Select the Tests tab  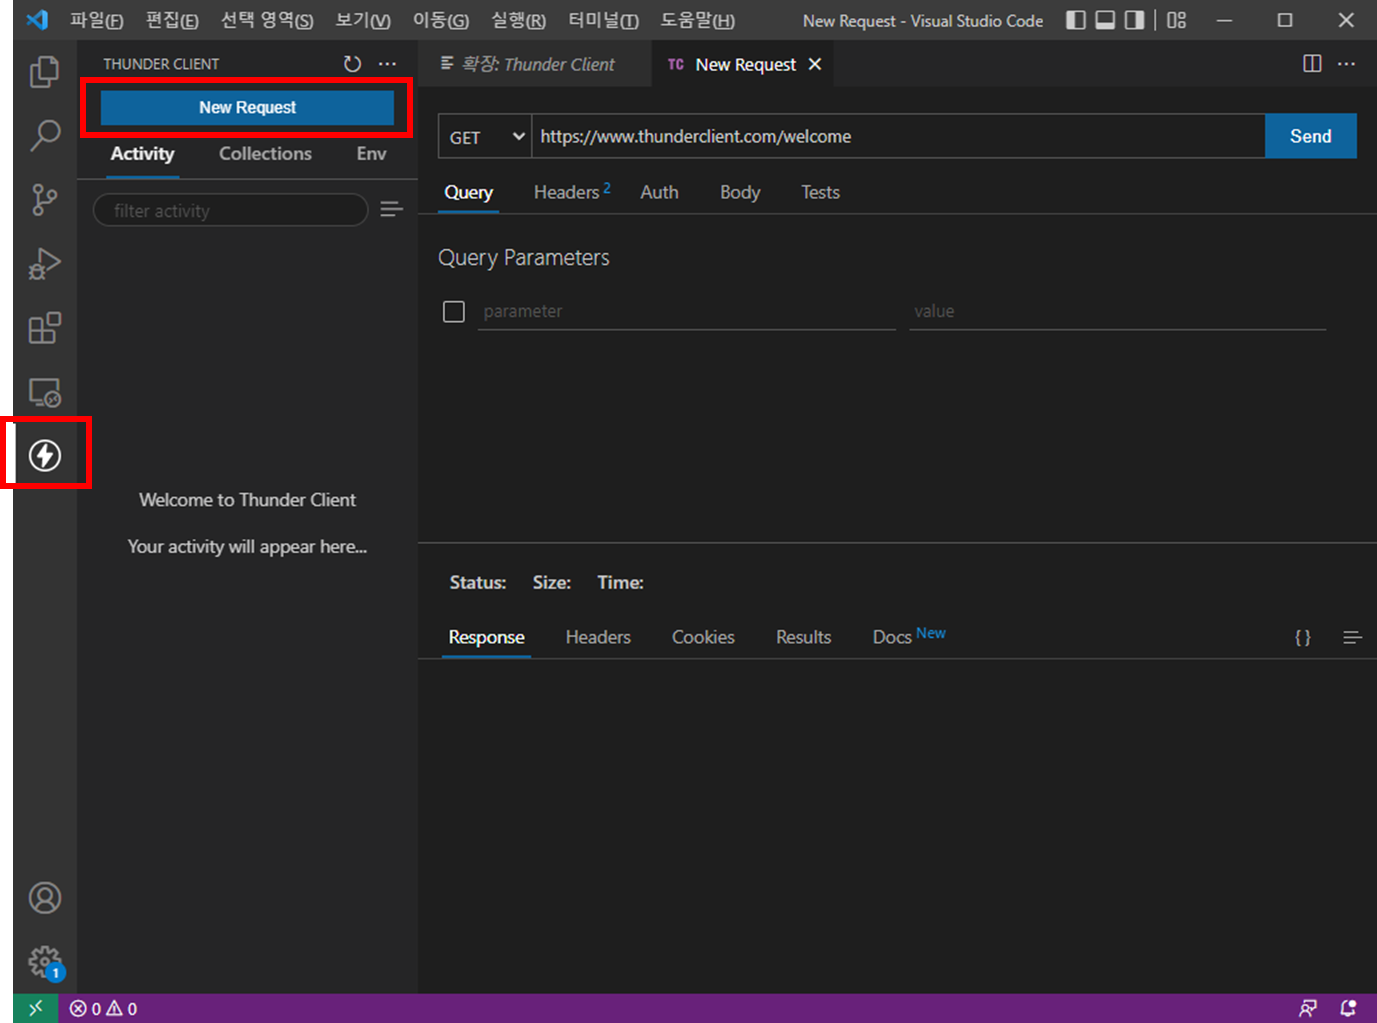coord(820,192)
